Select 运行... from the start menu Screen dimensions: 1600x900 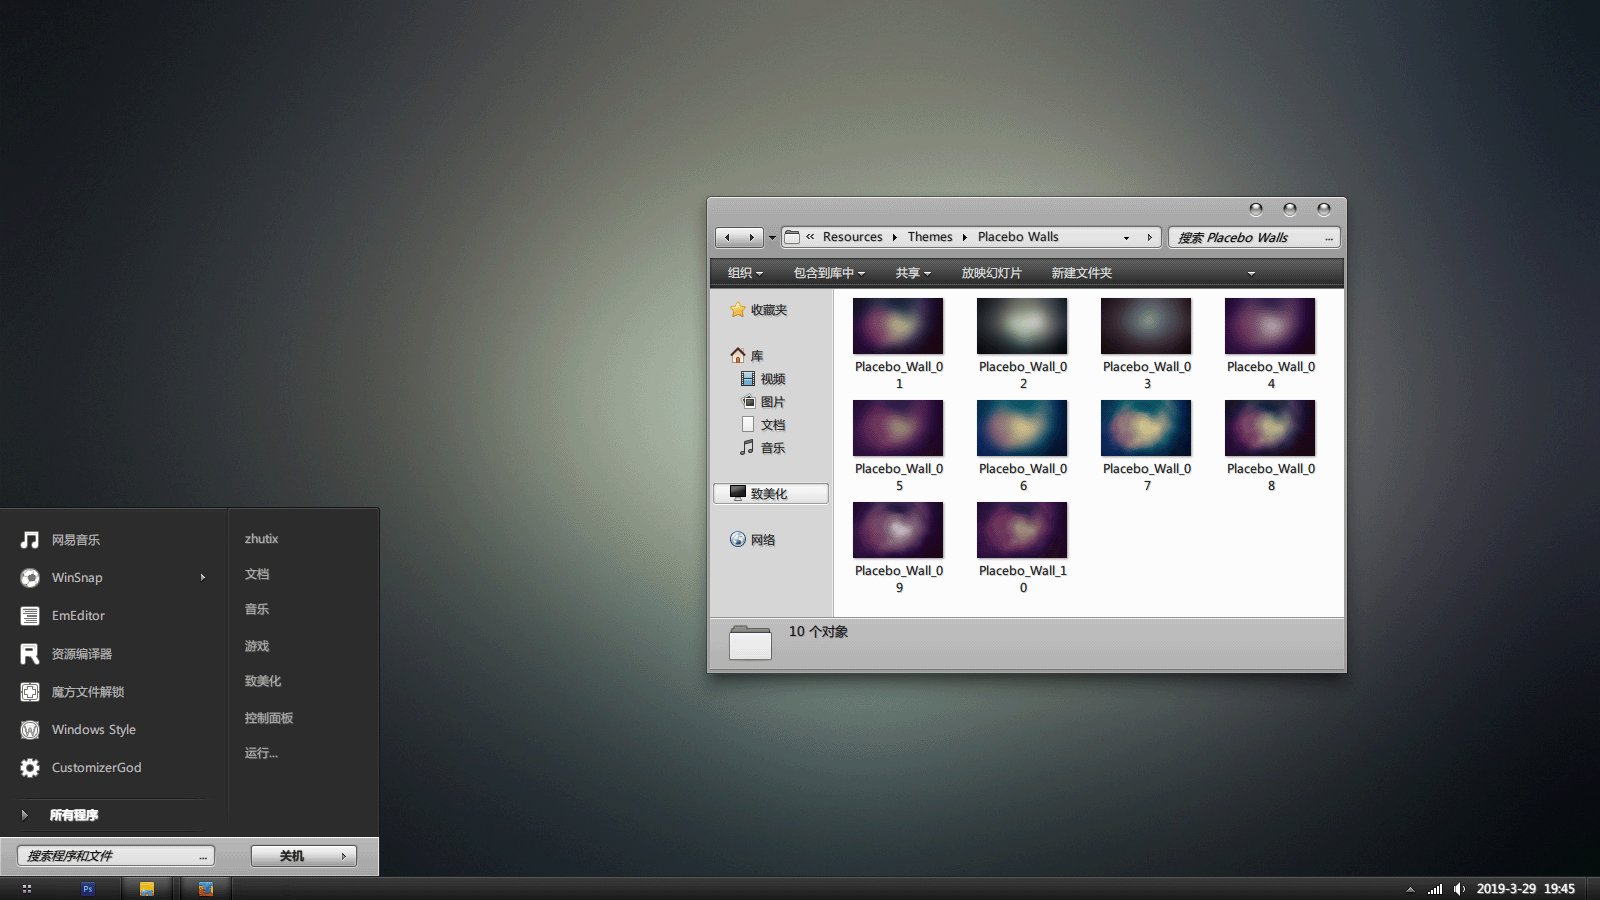coord(261,753)
